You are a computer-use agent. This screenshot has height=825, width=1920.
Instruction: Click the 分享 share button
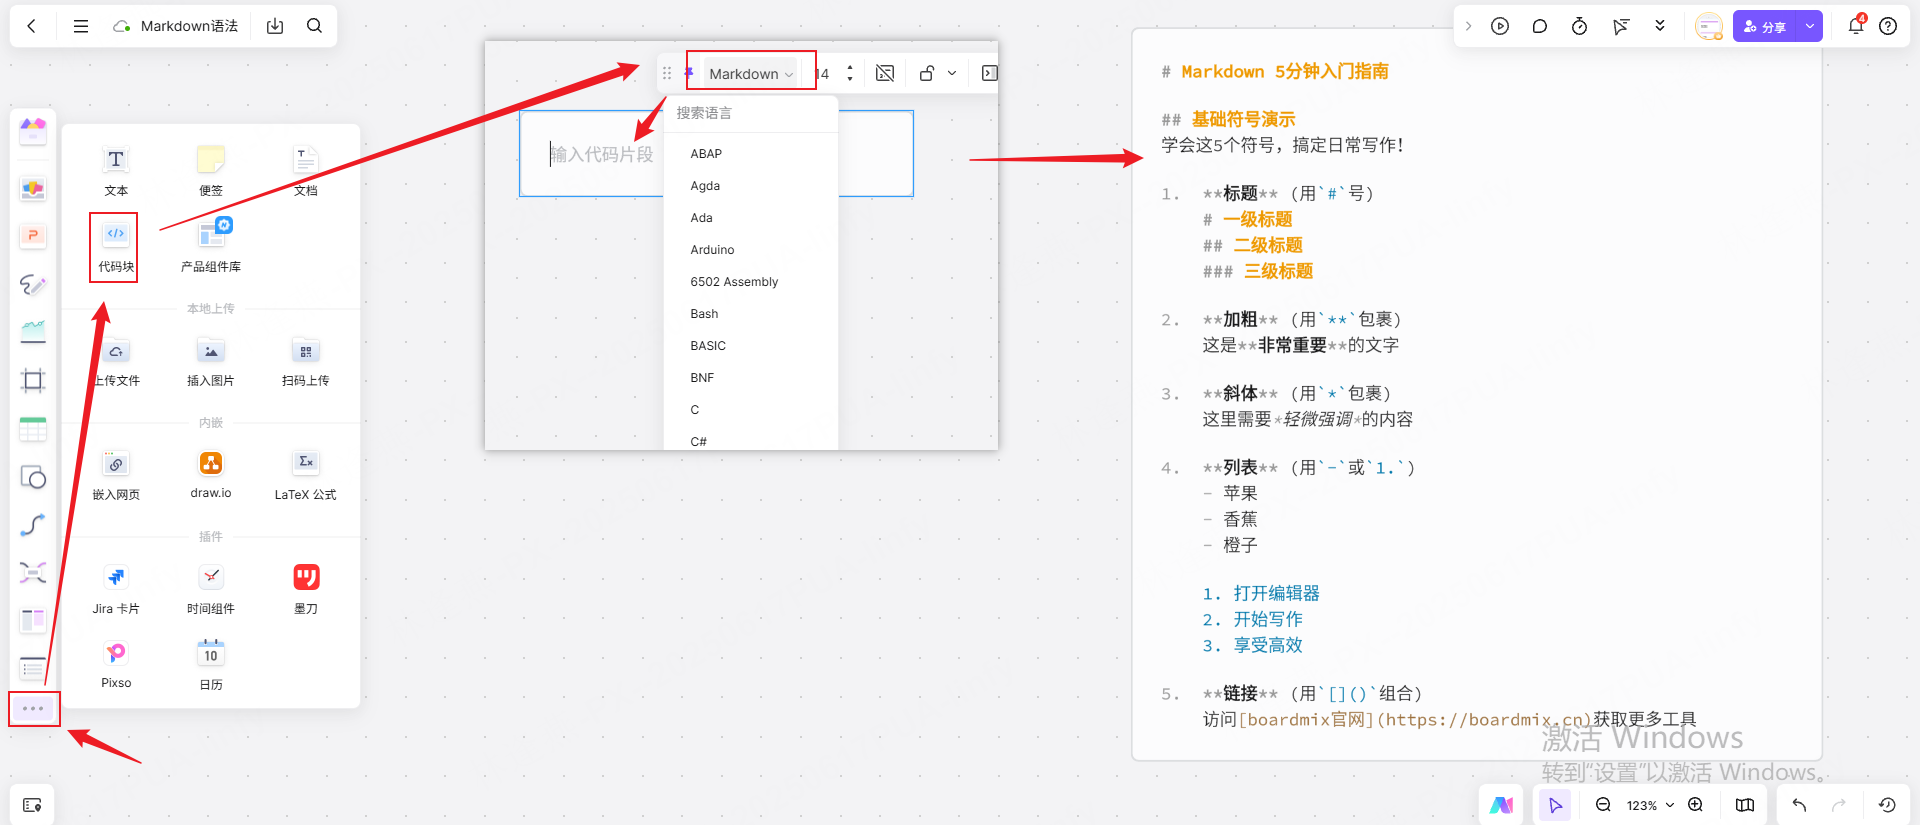tap(1766, 26)
